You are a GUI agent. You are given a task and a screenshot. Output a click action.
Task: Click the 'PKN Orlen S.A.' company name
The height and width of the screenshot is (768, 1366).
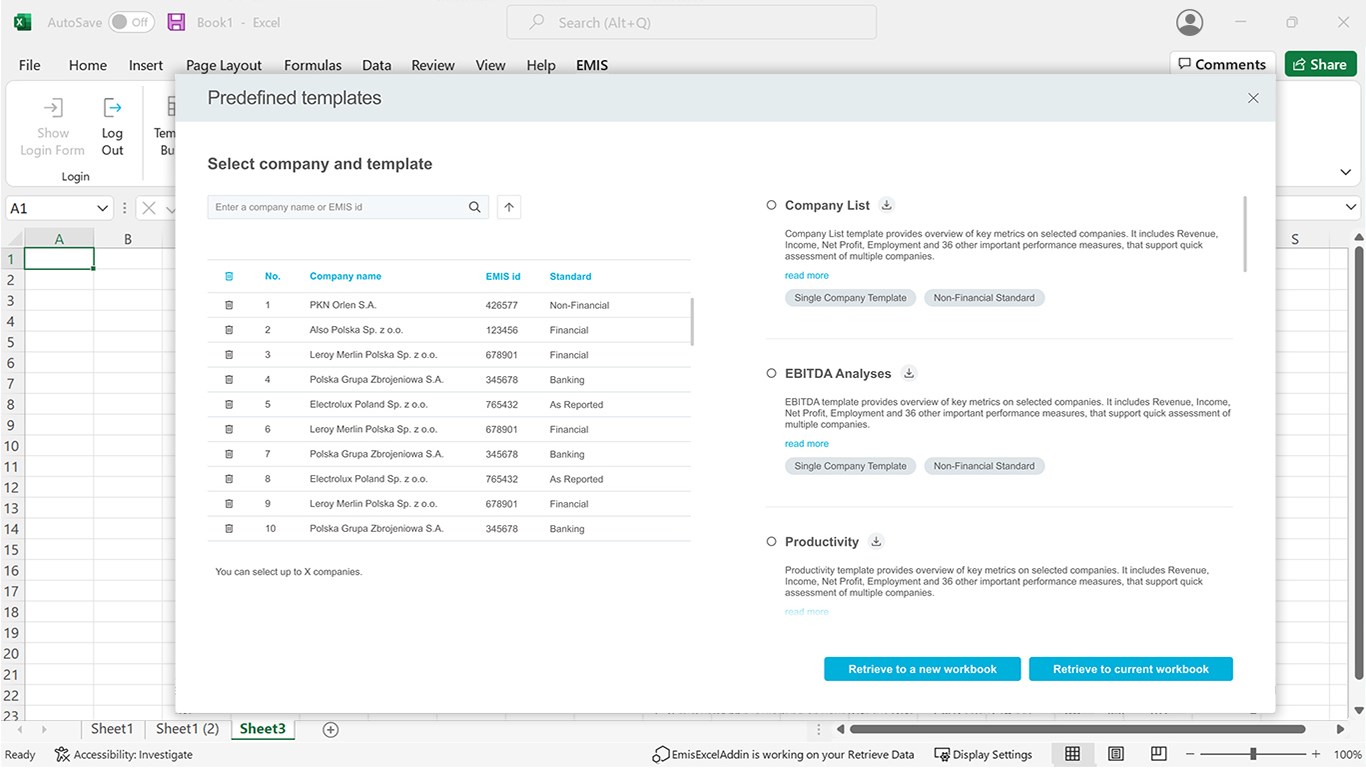pyautogui.click(x=343, y=305)
